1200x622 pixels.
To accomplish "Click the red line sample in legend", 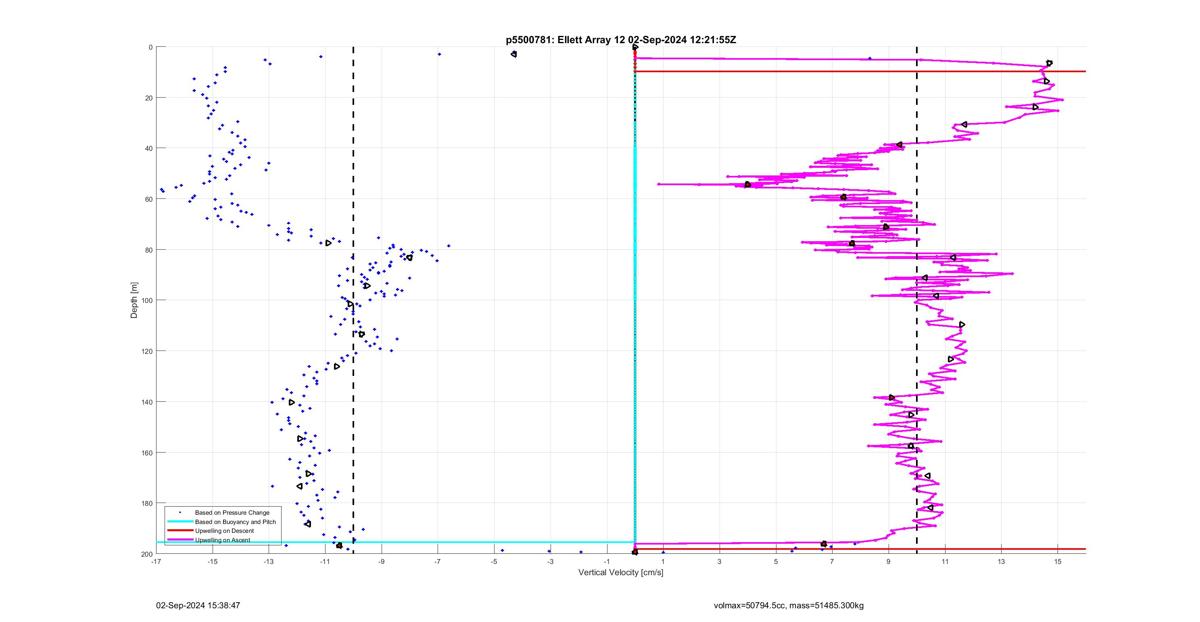I will pos(180,530).
